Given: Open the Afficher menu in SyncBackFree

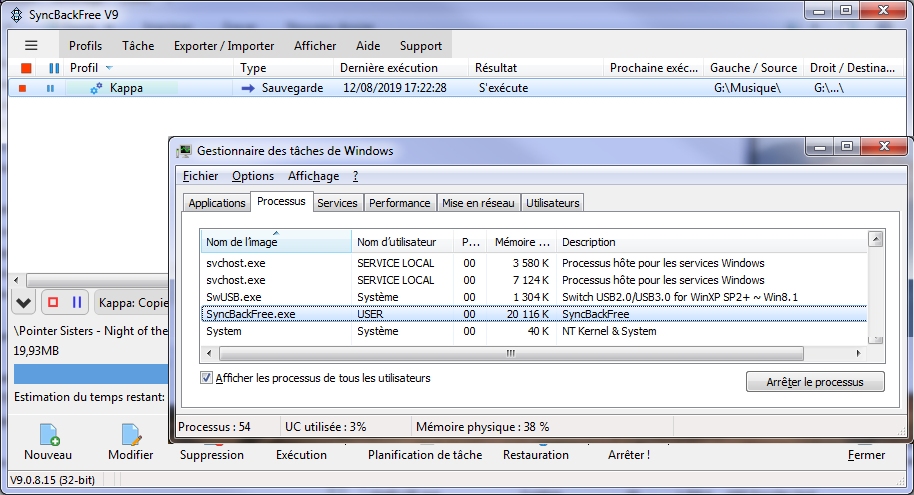Looking at the screenshot, I should 315,45.
